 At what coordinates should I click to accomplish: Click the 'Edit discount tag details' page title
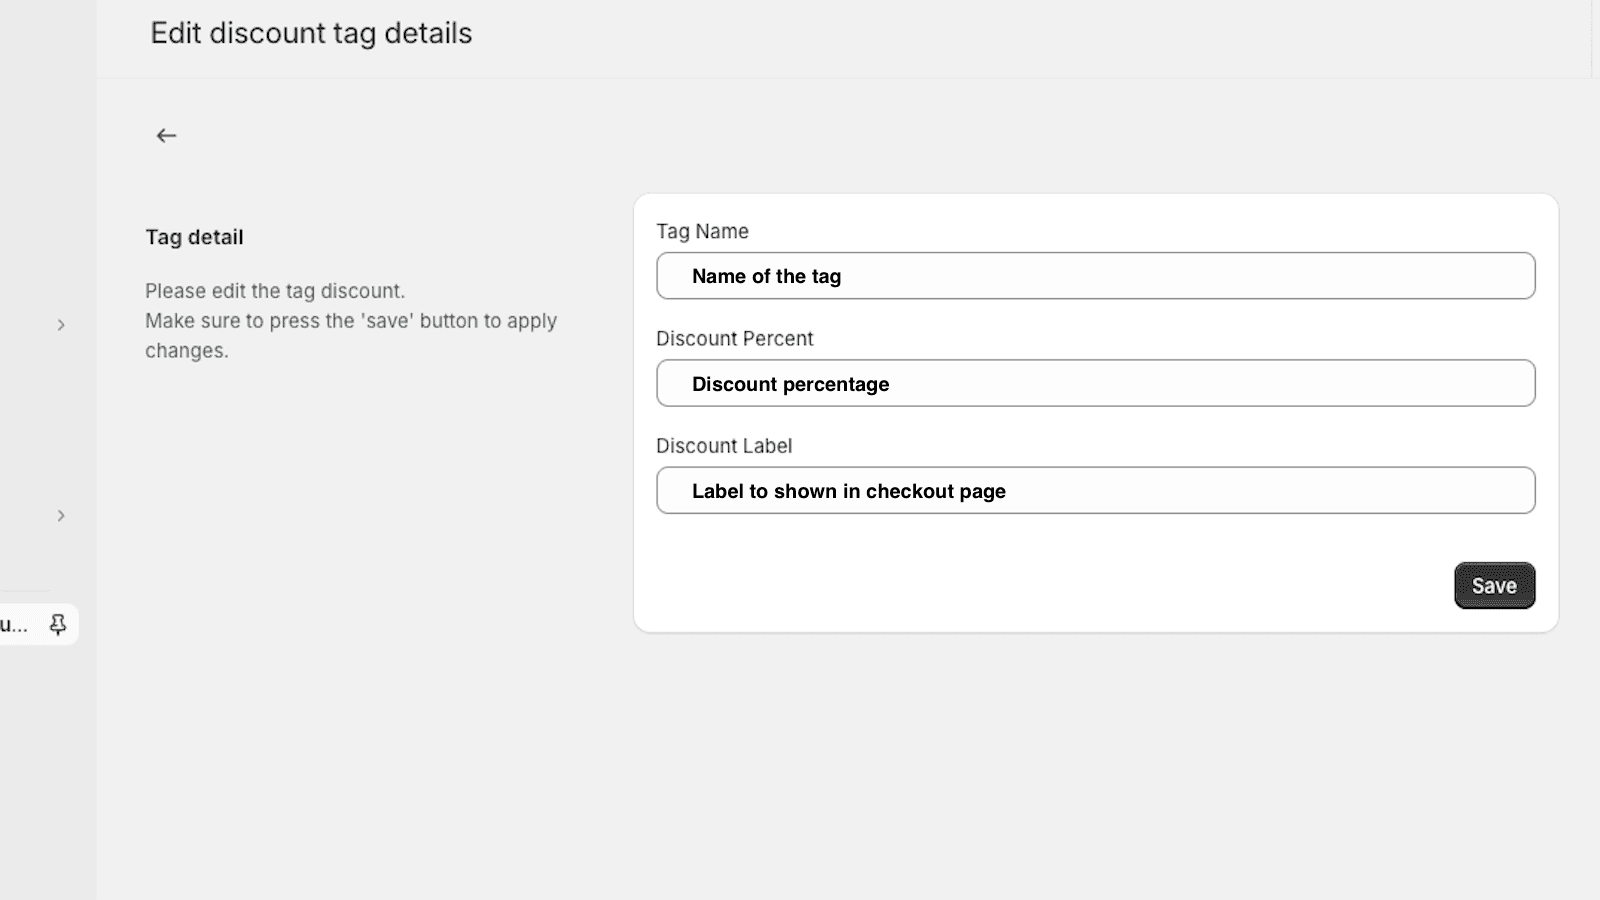click(311, 33)
